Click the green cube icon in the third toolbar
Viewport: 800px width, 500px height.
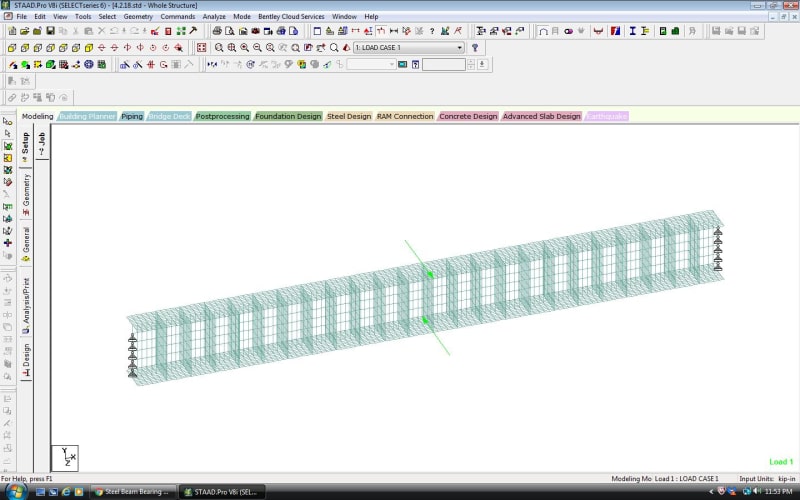tap(50, 65)
